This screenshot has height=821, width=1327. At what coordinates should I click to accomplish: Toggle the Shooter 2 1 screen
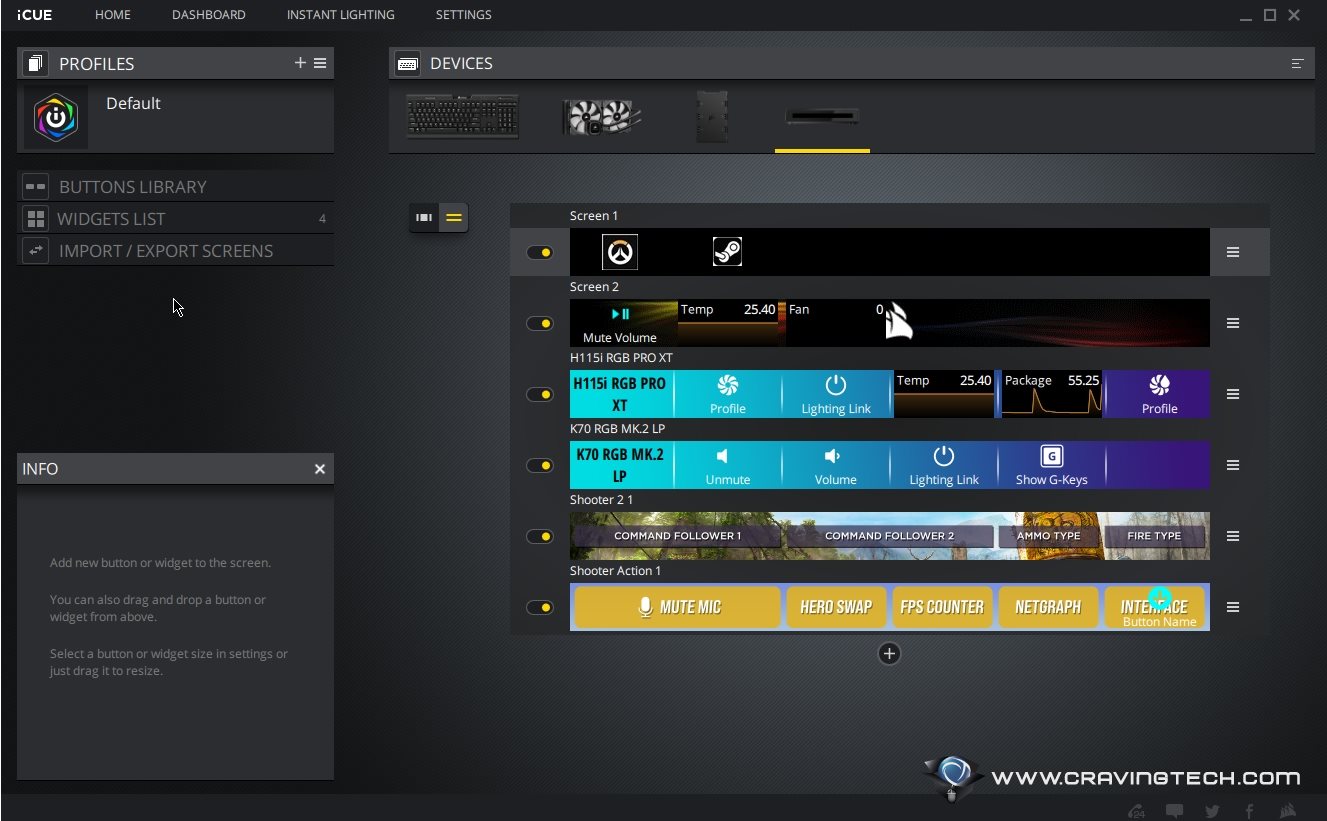coord(540,536)
